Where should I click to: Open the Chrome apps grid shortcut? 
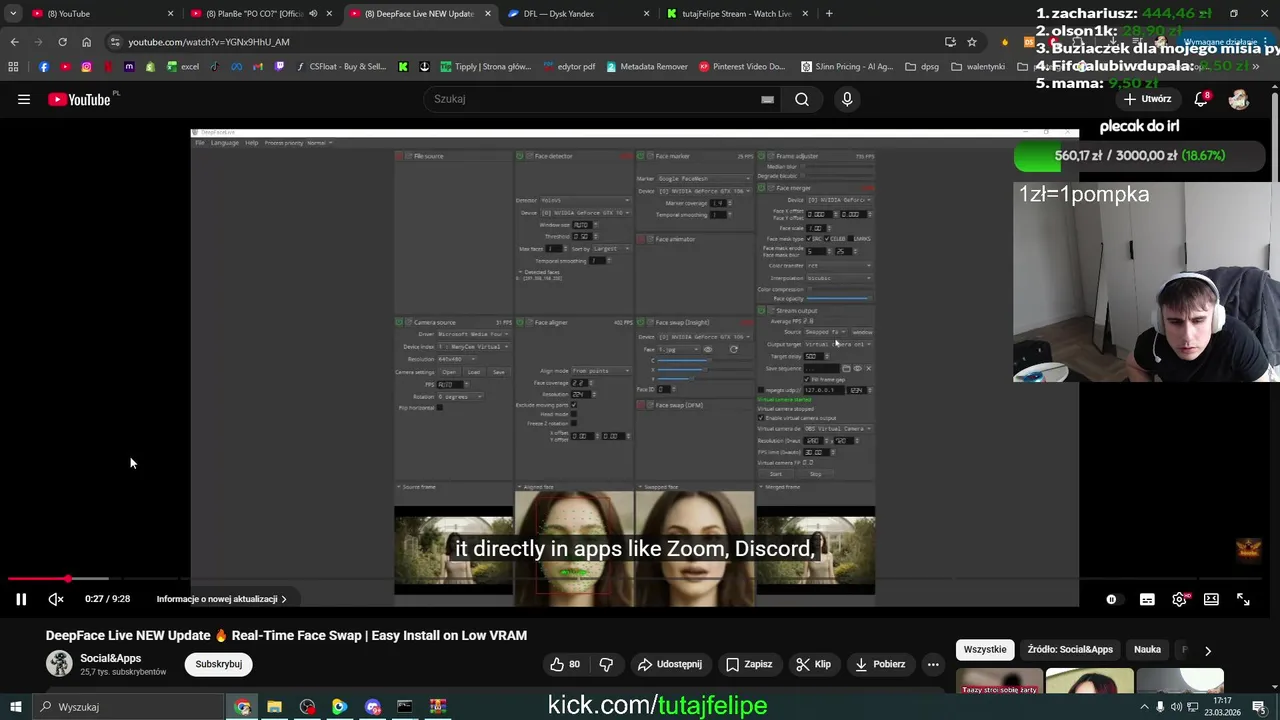(13, 67)
